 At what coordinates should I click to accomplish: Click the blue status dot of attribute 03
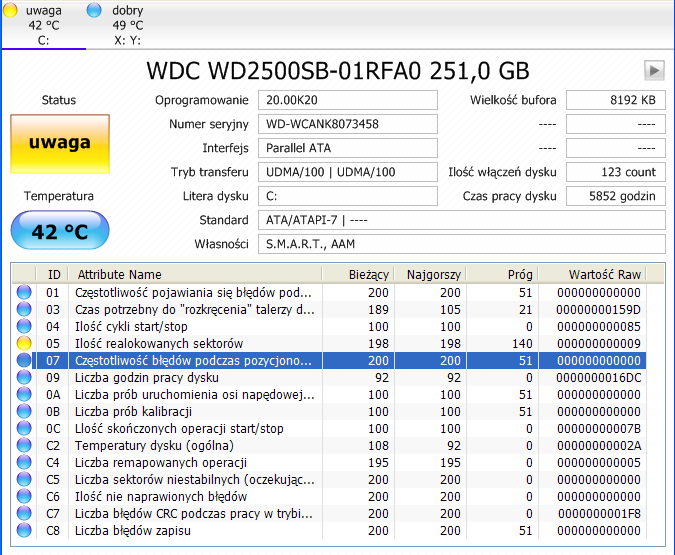(x=24, y=309)
